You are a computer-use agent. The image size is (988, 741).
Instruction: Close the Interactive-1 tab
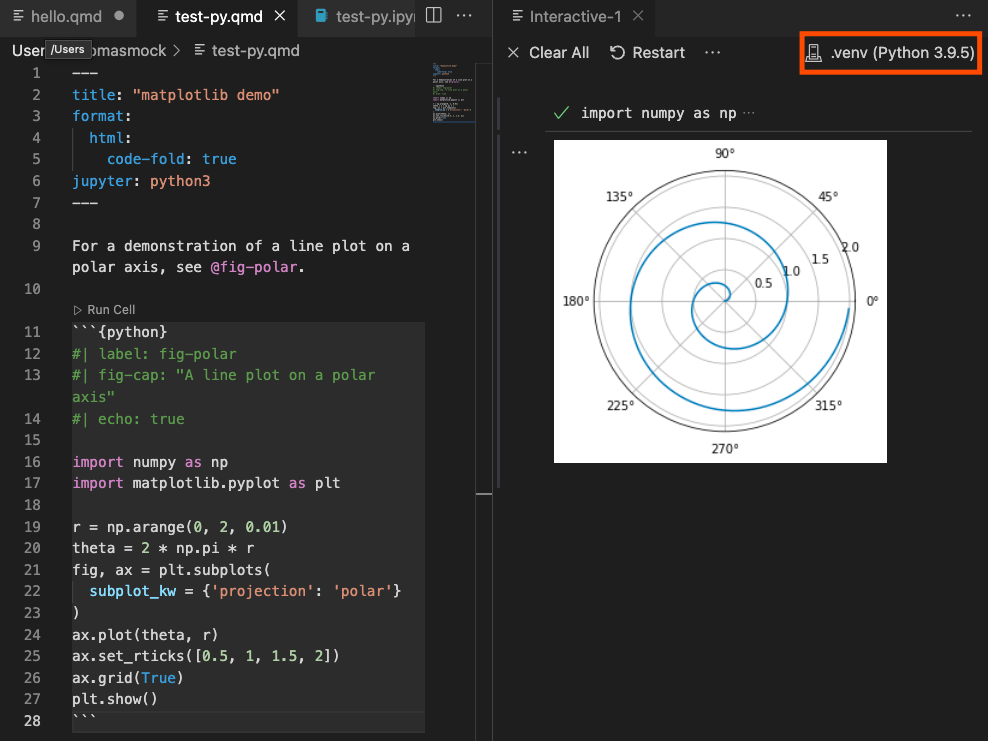[x=638, y=16]
